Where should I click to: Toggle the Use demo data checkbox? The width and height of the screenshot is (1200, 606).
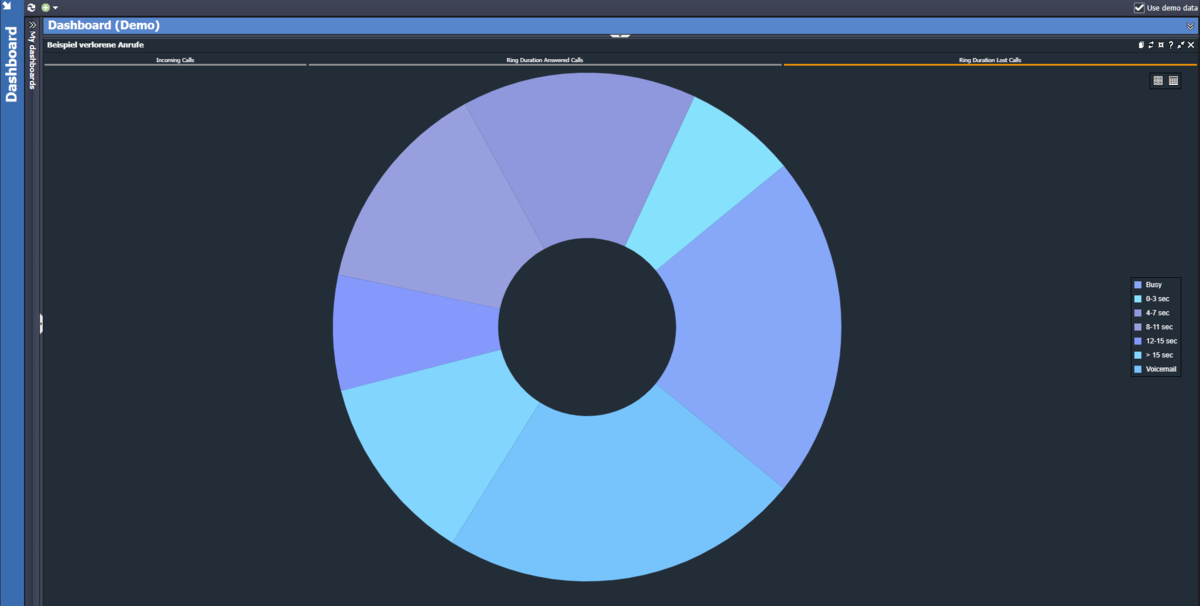[x=1139, y=7]
